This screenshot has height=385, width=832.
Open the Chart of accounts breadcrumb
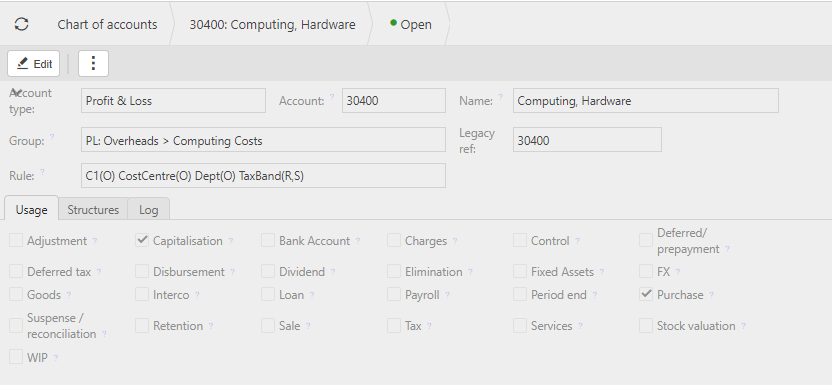[x=107, y=24]
